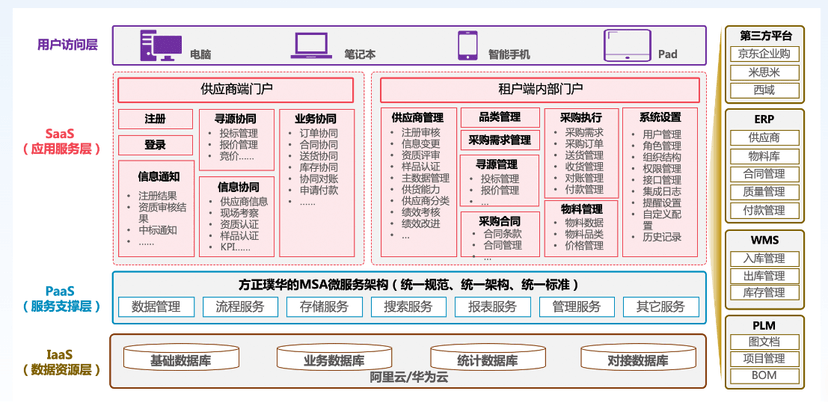This screenshot has height=402, width=828.
Task: Click the smartphone icon beside 智能手机
Action: [x=467, y=46]
